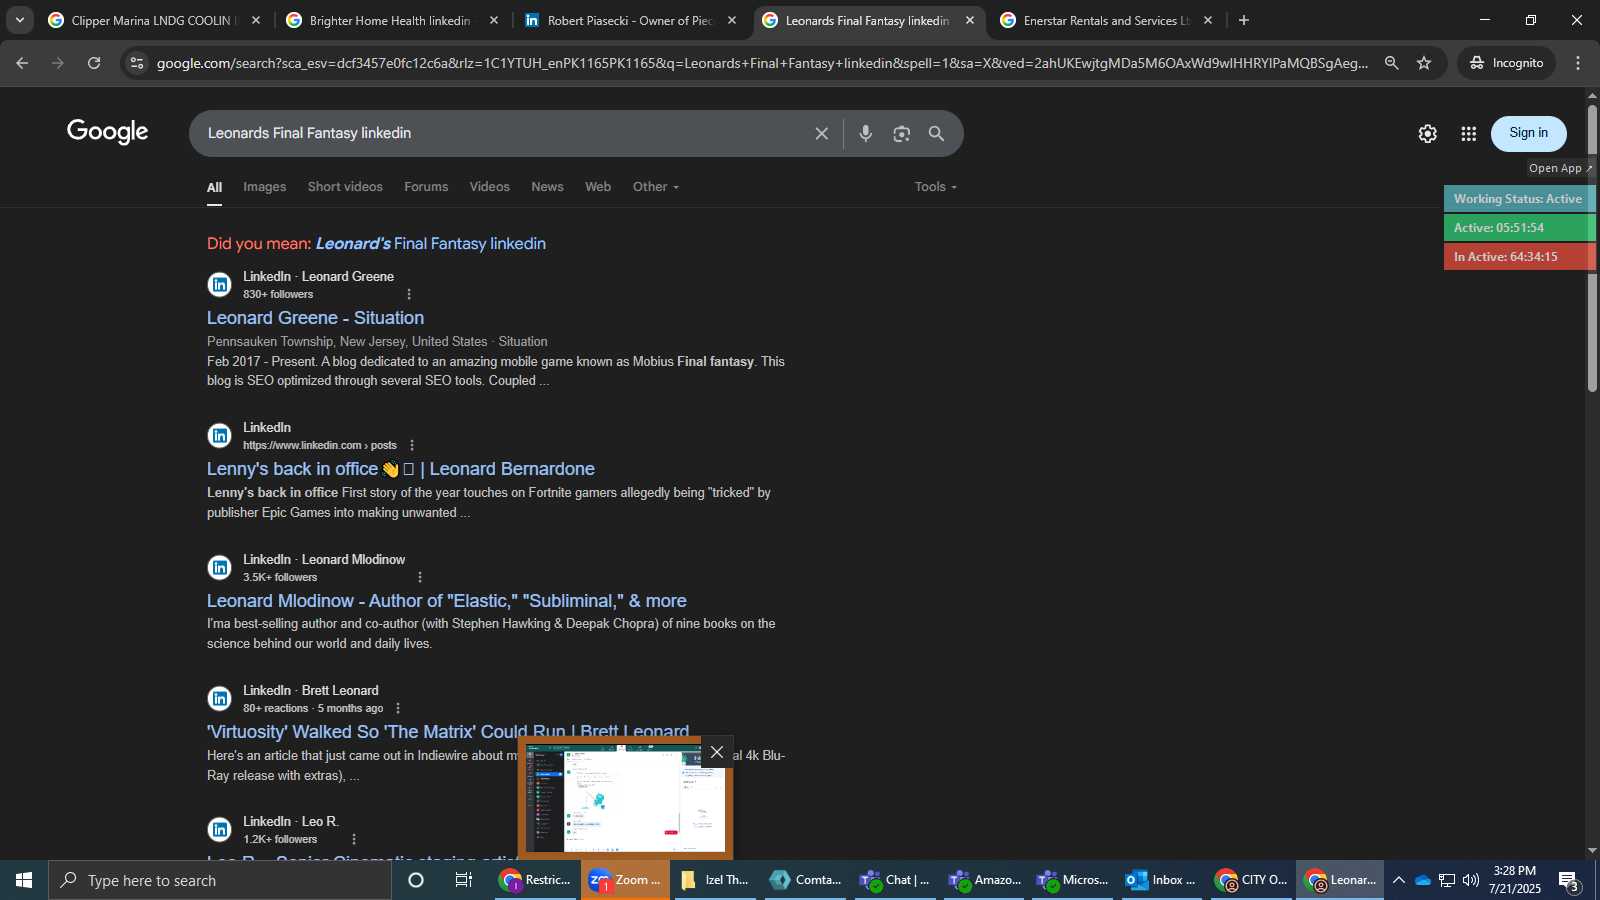This screenshot has height=900, width=1600.
Task: Open a new browser tab
Action: click(x=1243, y=20)
